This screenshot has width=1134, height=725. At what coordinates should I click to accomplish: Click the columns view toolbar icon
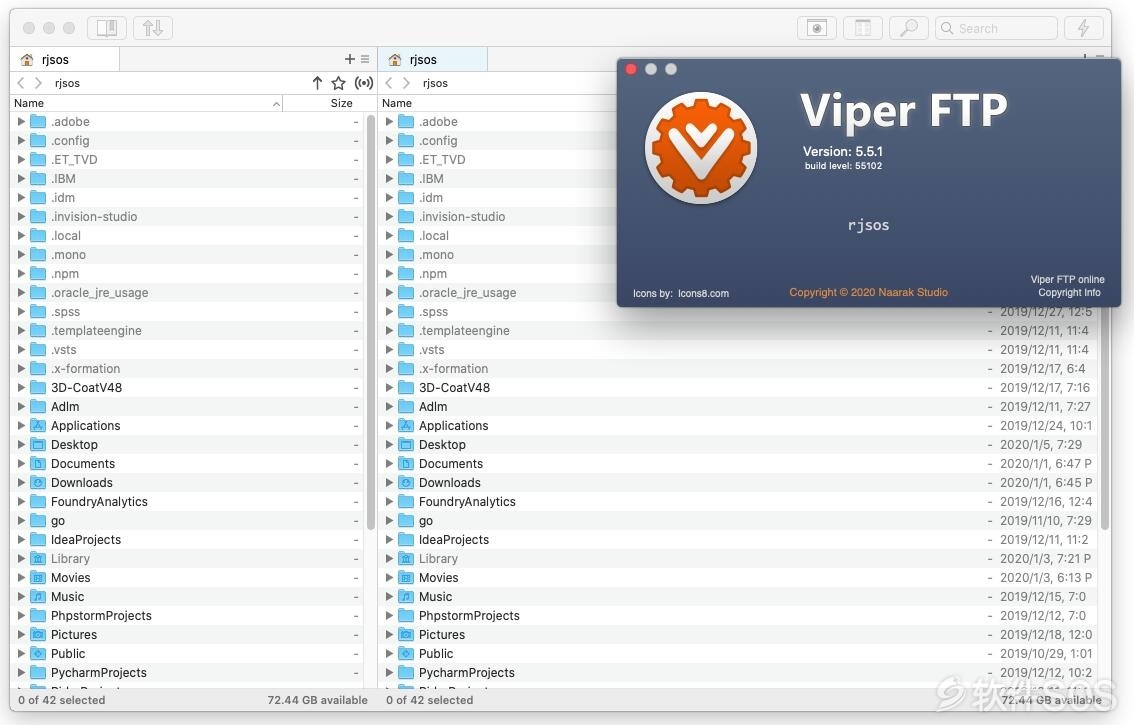pyautogui.click(x=863, y=28)
